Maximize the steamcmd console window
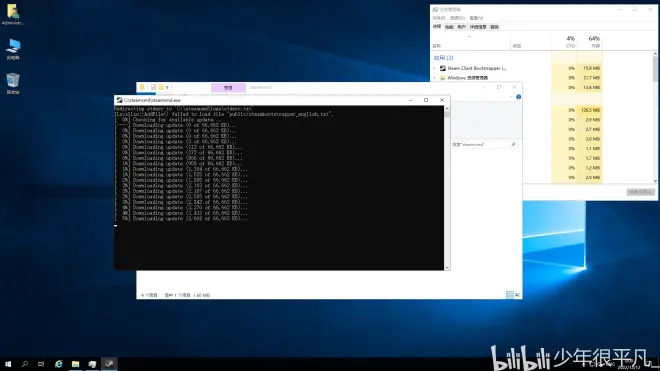Image resolution: width=660 pixels, height=371 pixels. point(426,100)
